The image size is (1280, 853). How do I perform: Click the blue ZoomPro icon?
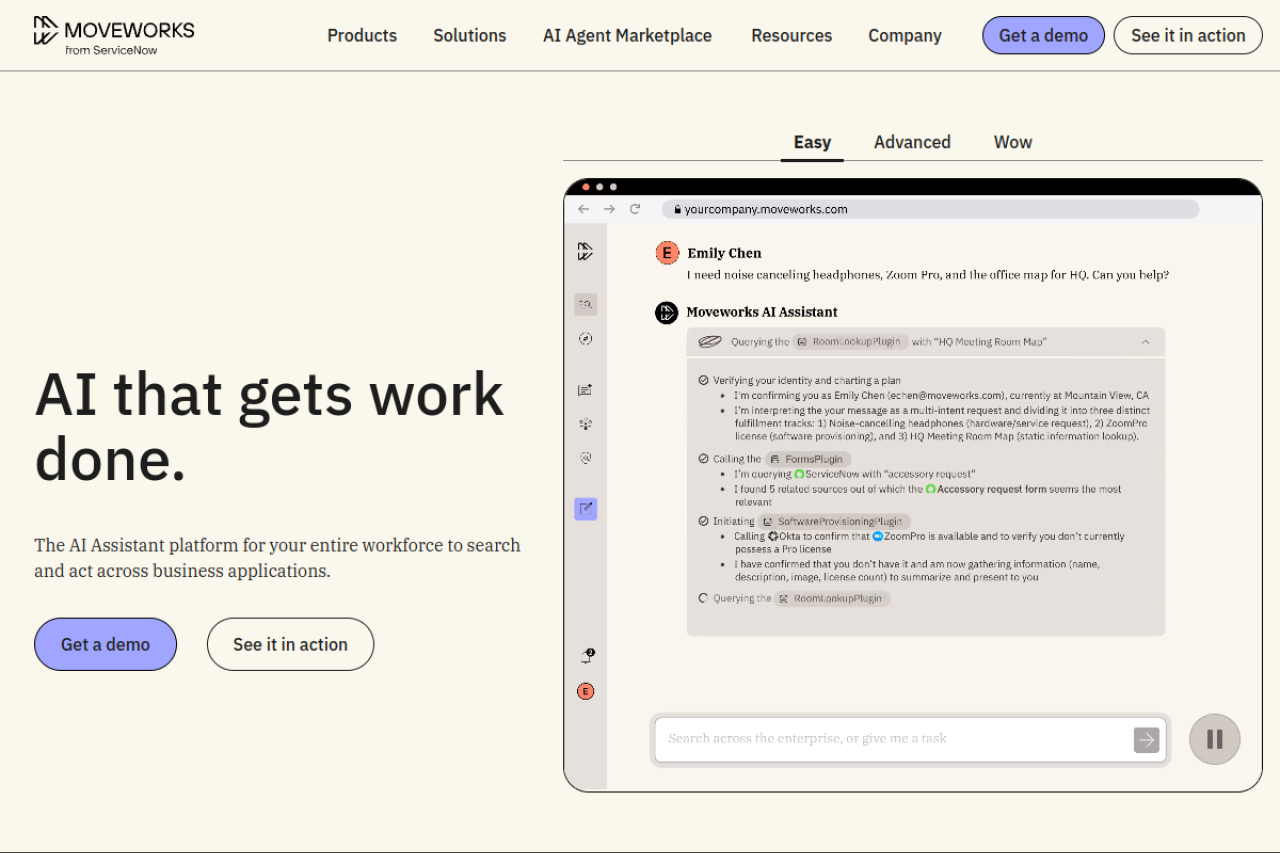tap(877, 537)
